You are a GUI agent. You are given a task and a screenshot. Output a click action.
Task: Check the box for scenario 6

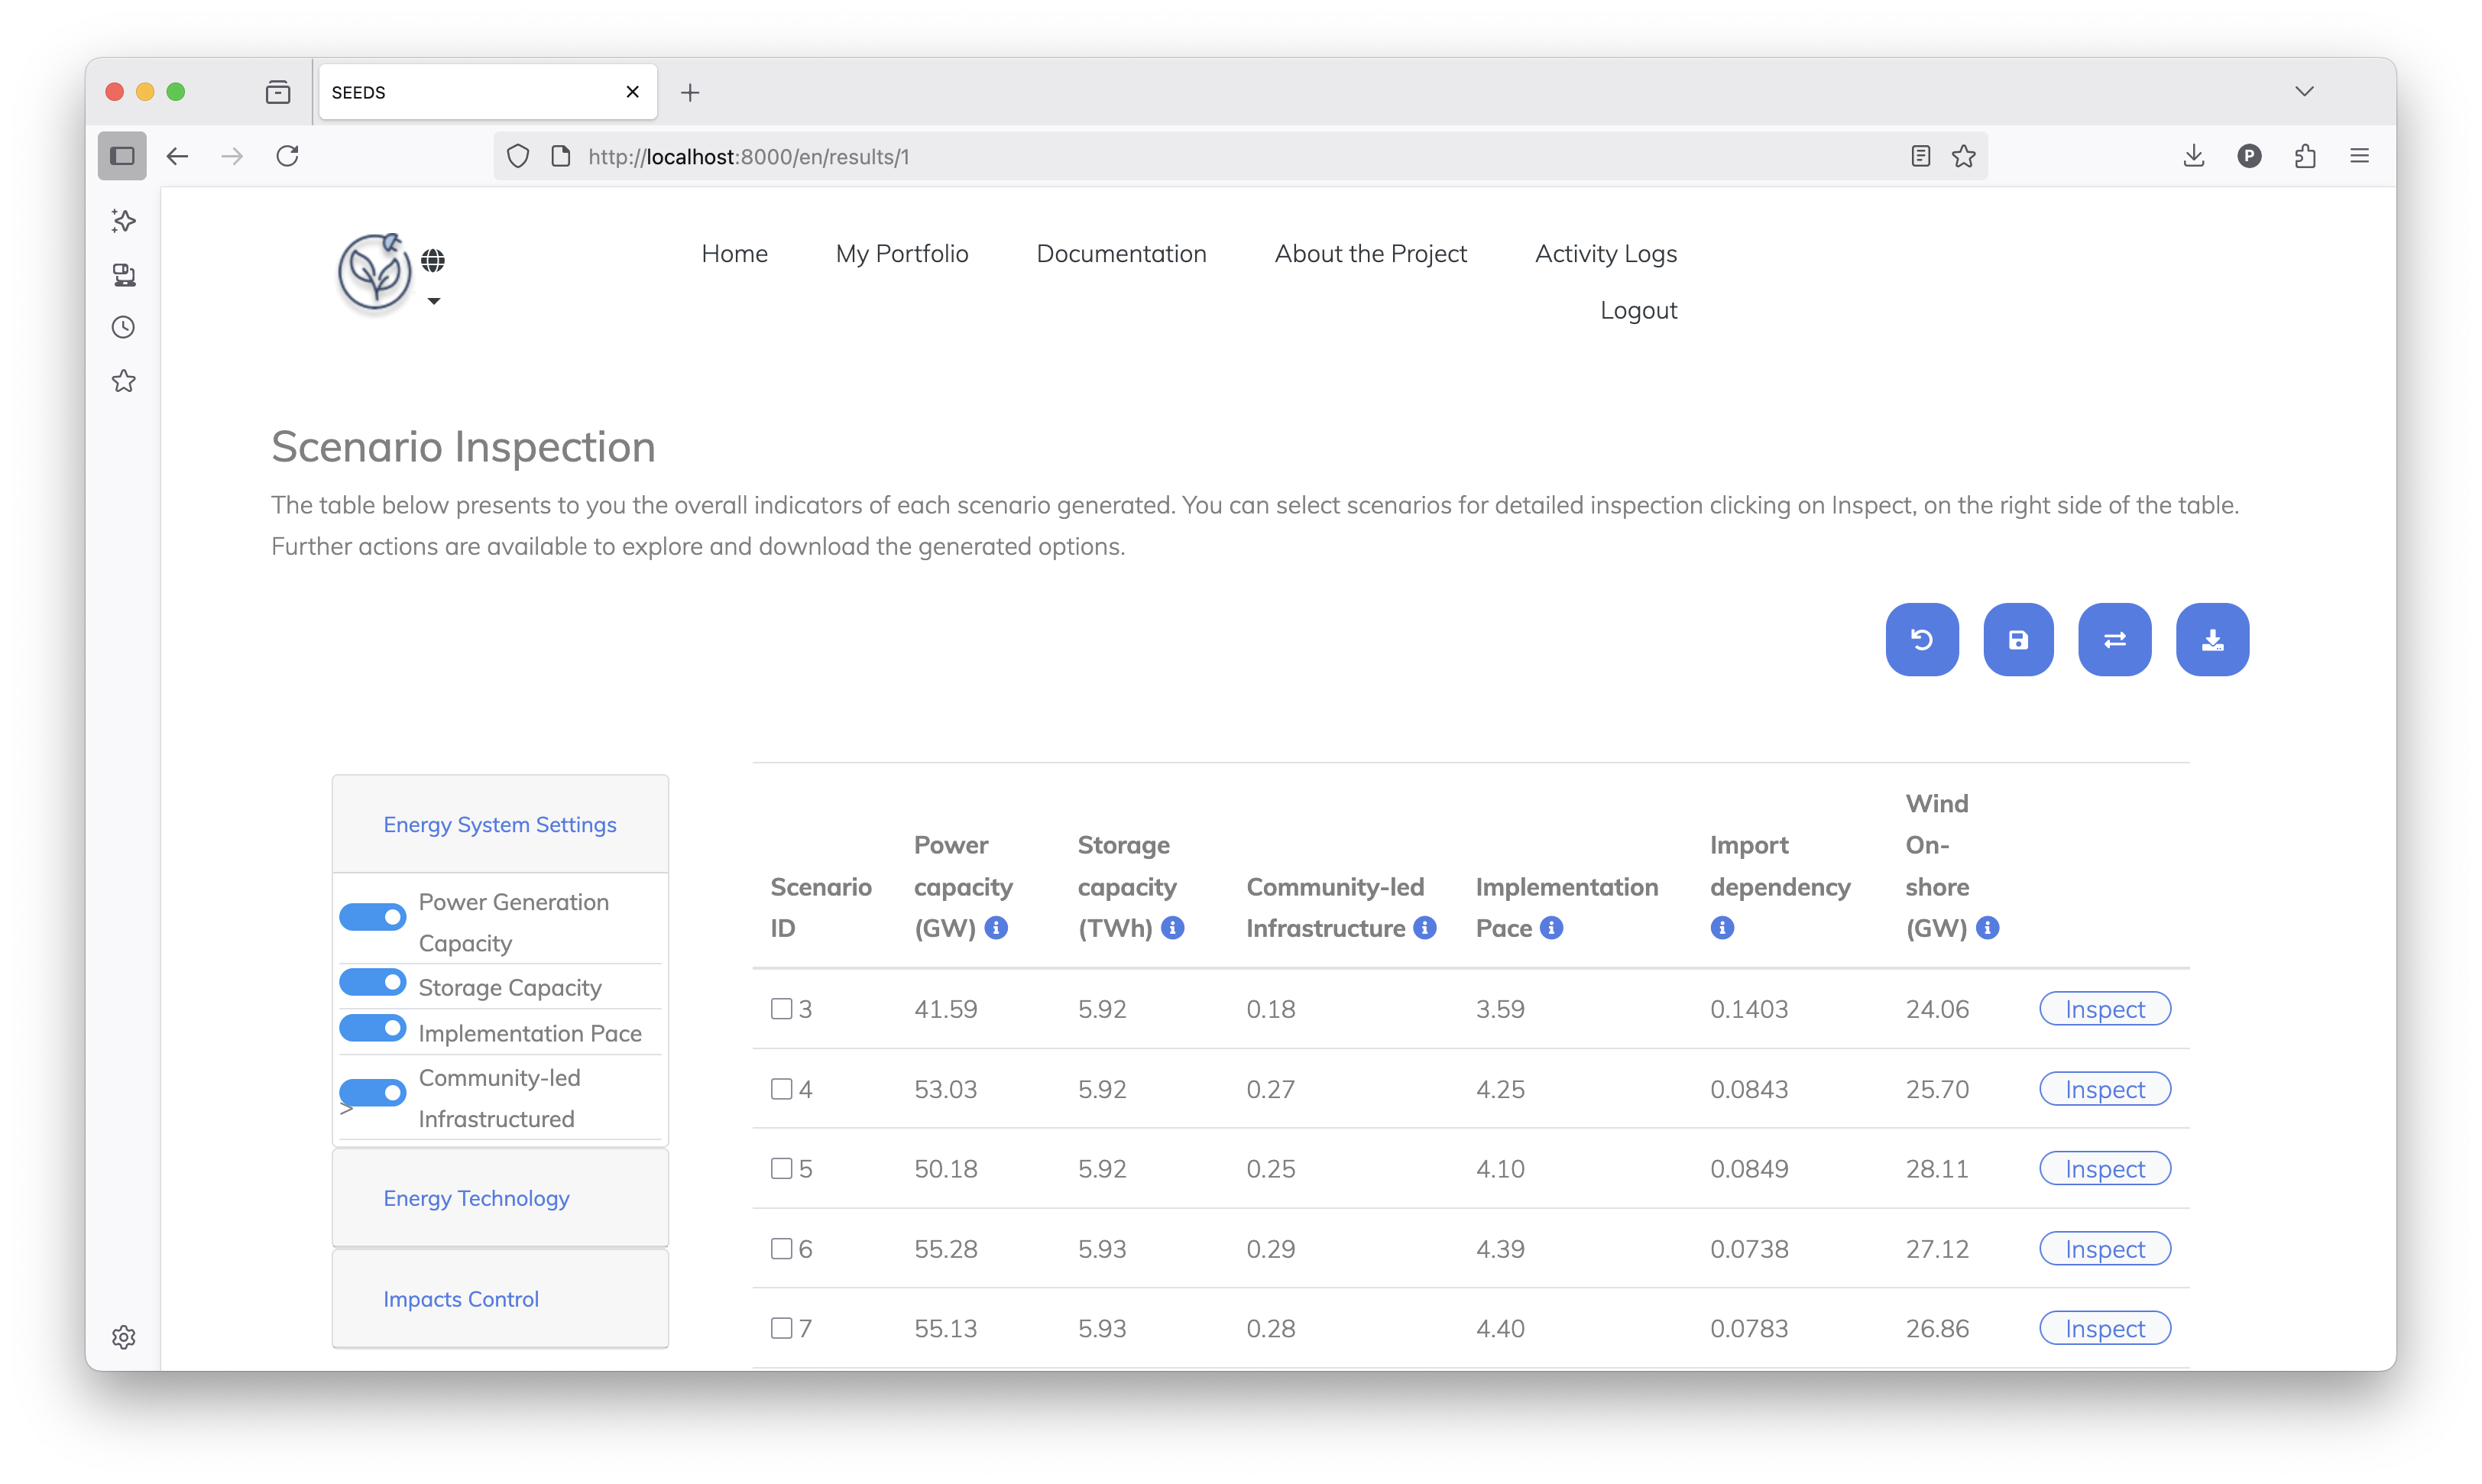point(782,1248)
